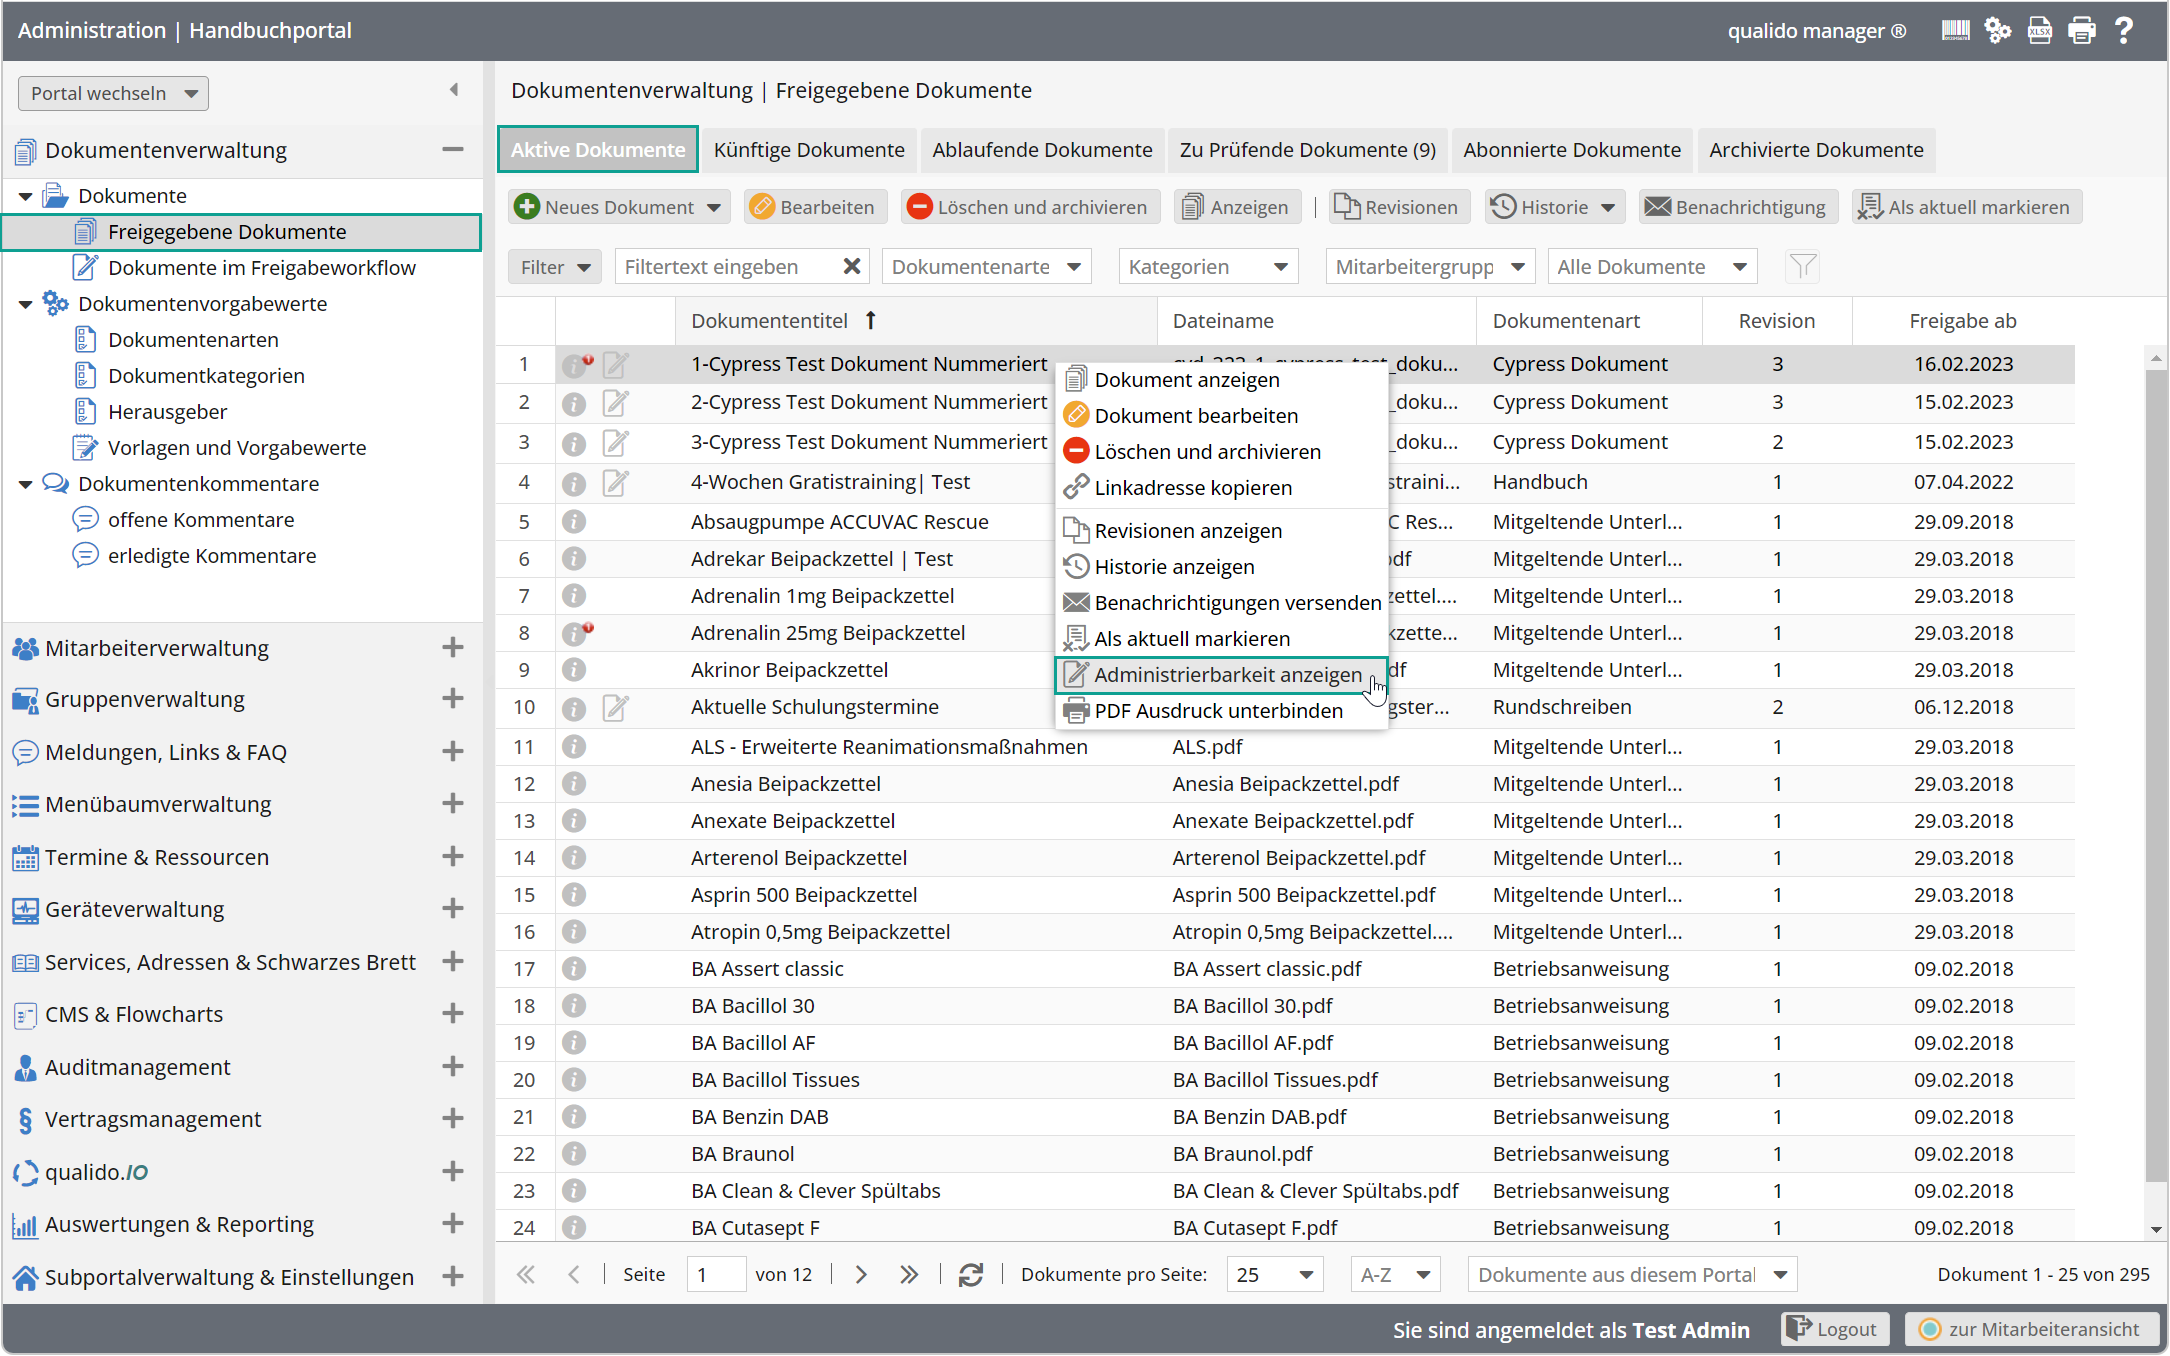The height and width of the screenshot is (1356, 2170).
Task: Open Dokumente pro Seite dropdown
Action: [1275, 1275]
